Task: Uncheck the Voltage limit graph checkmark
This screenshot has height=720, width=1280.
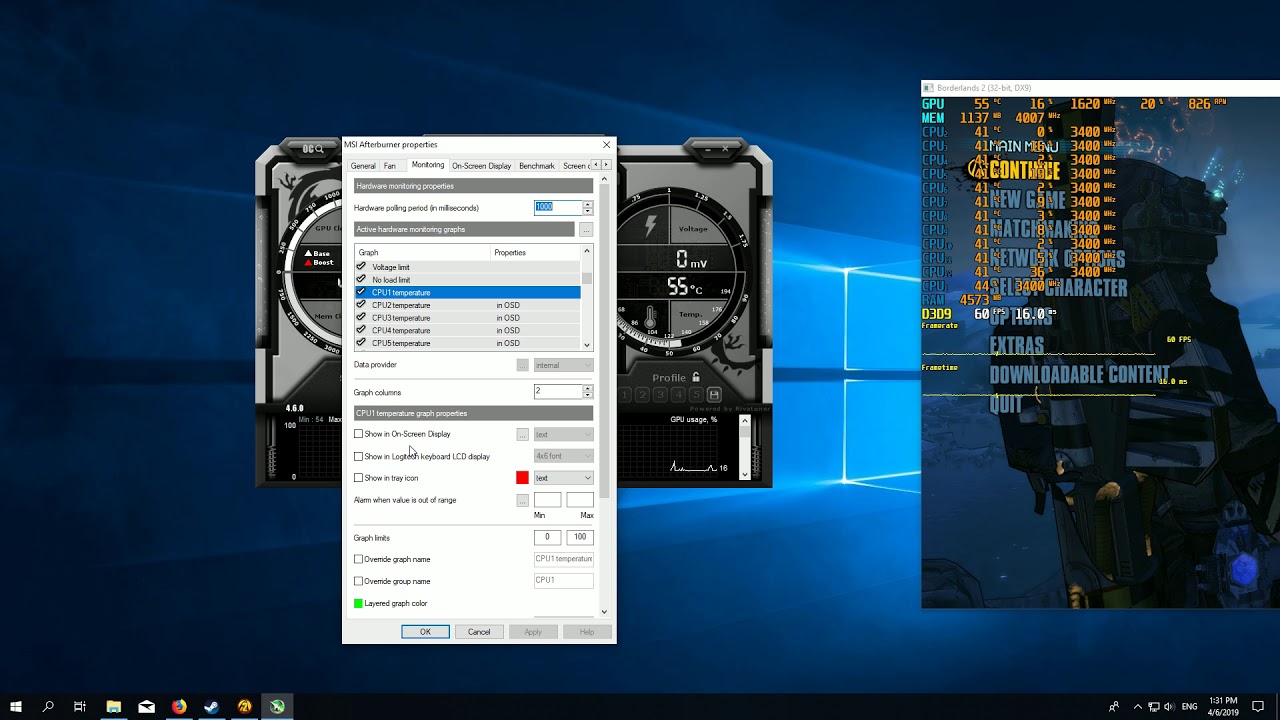Action: tap(361, 267)
